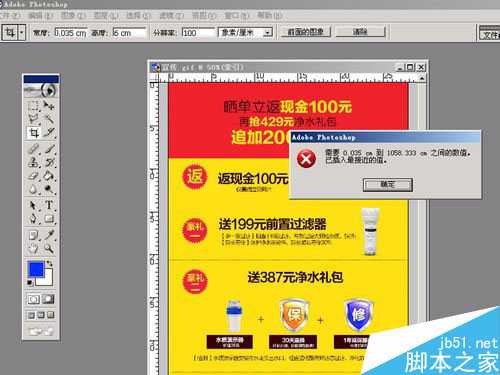Click the Adobe Photoshop error dialog title bar
Screen dimensions: 500x375
(x=385, y=137)
